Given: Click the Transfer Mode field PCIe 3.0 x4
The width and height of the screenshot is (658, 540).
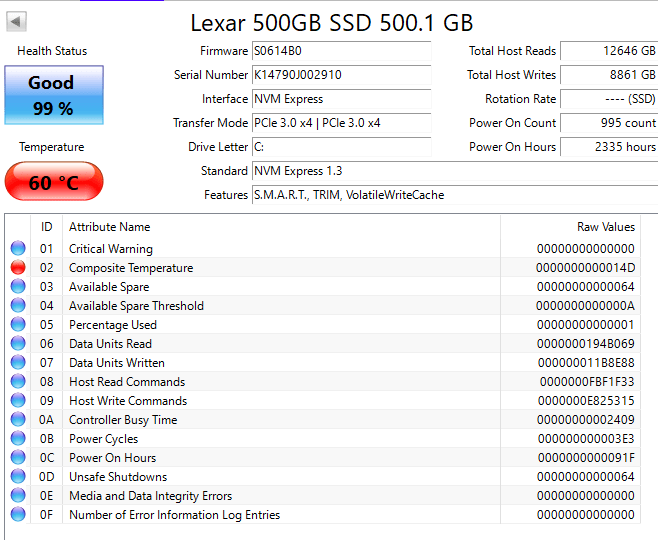Looking at the screenshot, I should pyautogui.click(x=342, y=123).
